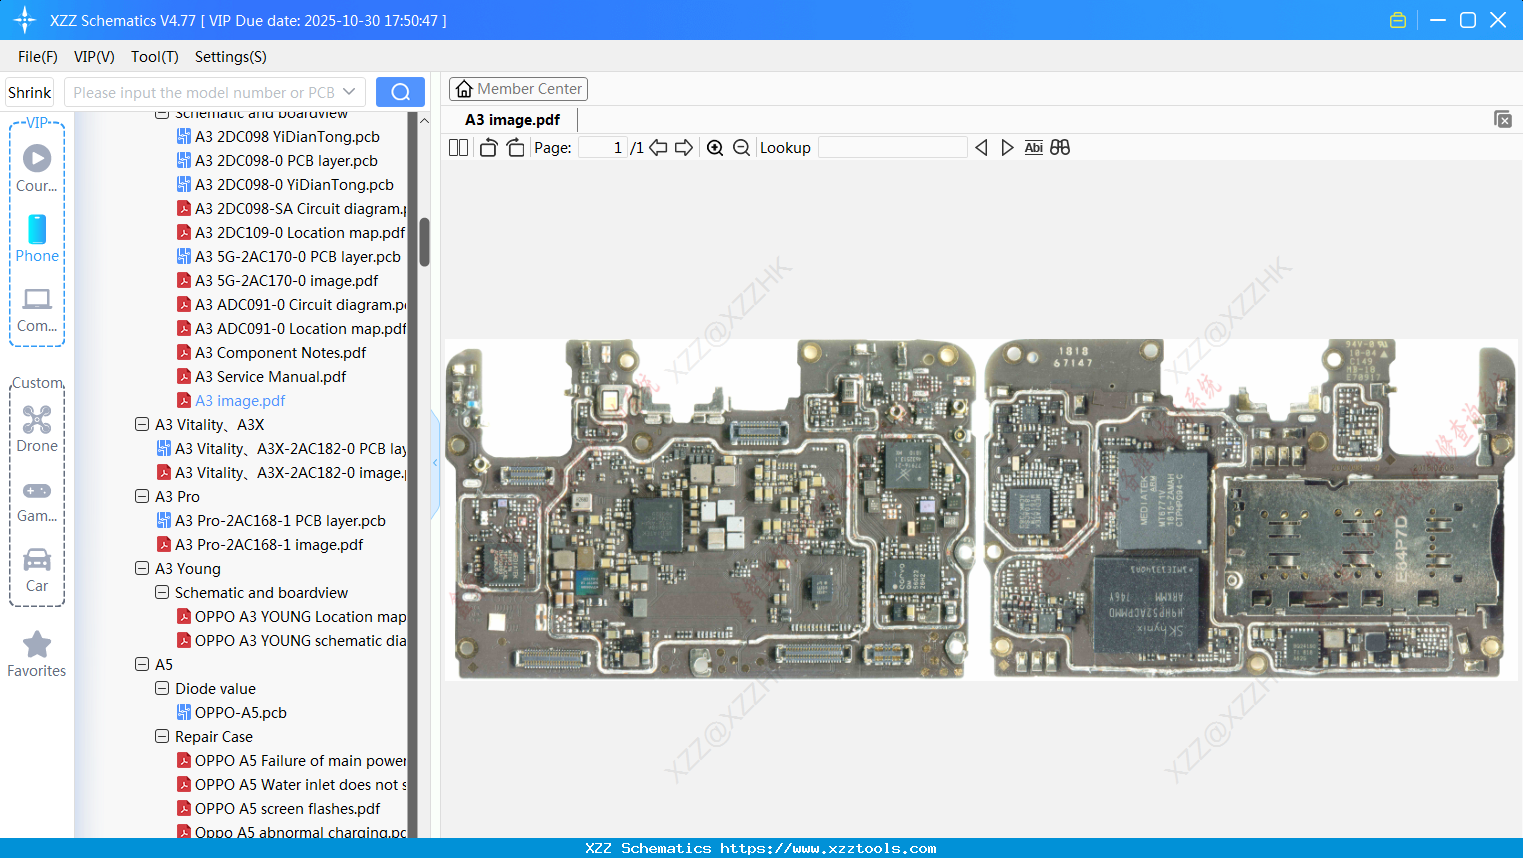The image size is (1523, 858).
Task: Open Favorites star icon
Action: (x=37, y=644)
